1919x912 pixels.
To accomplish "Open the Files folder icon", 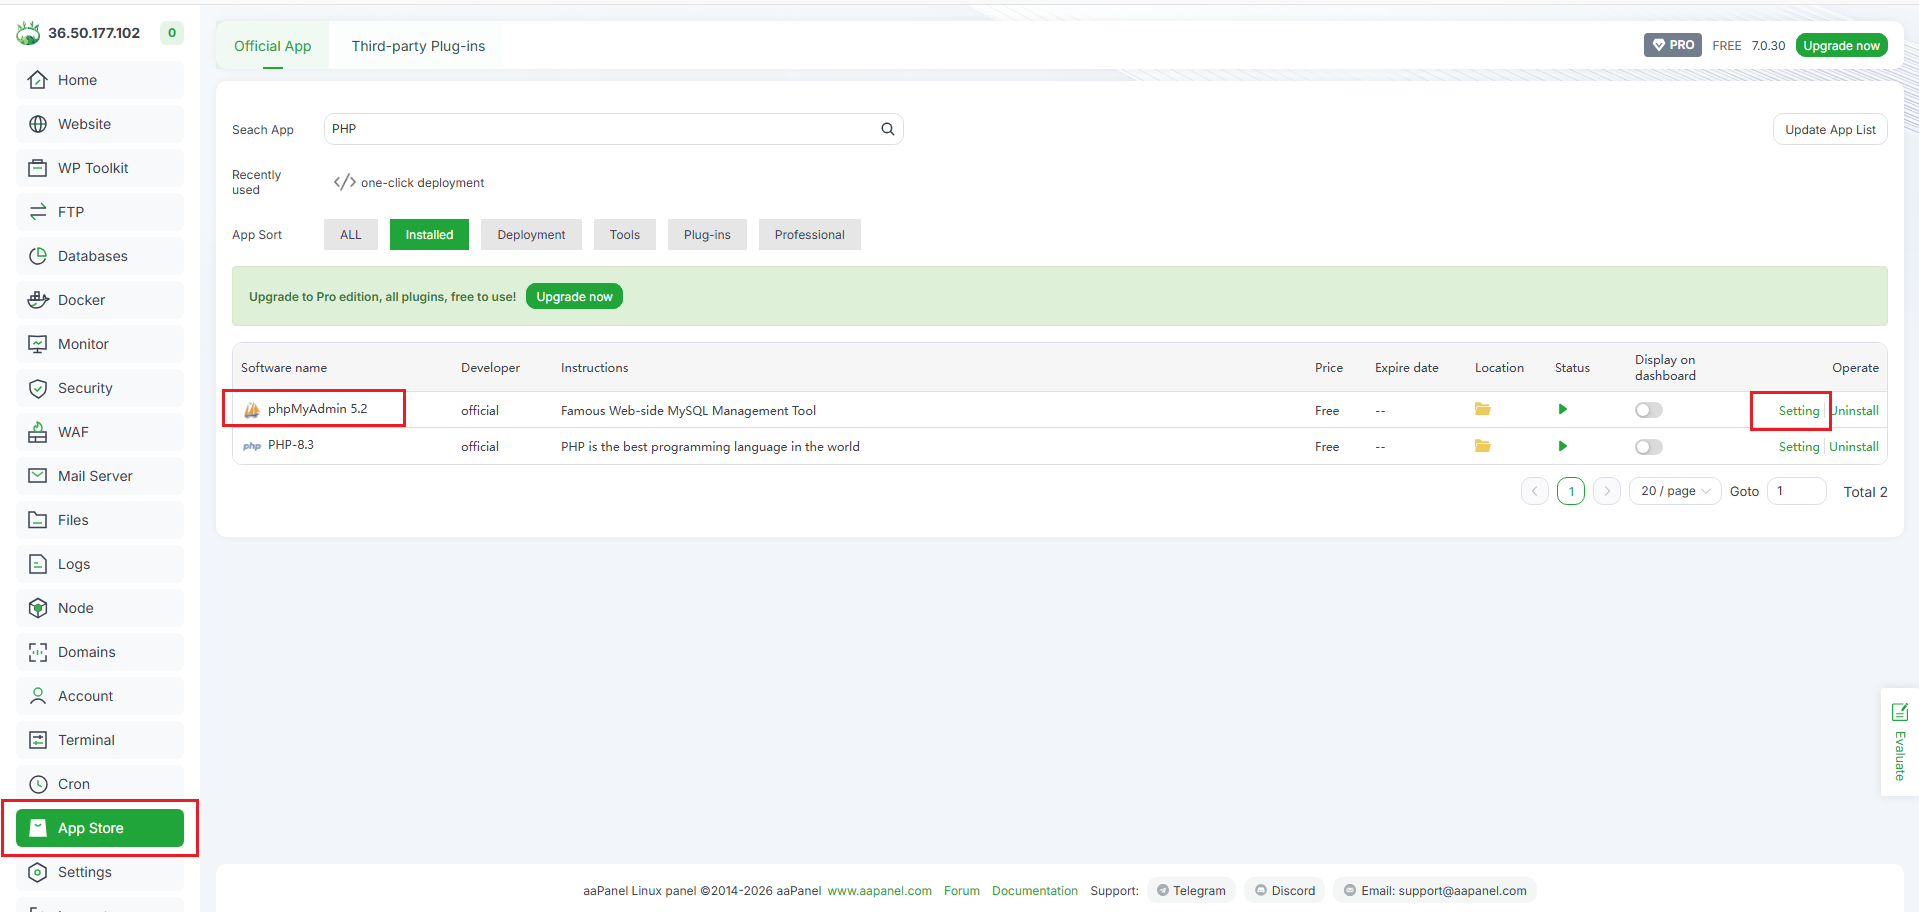I will point(38,520).
